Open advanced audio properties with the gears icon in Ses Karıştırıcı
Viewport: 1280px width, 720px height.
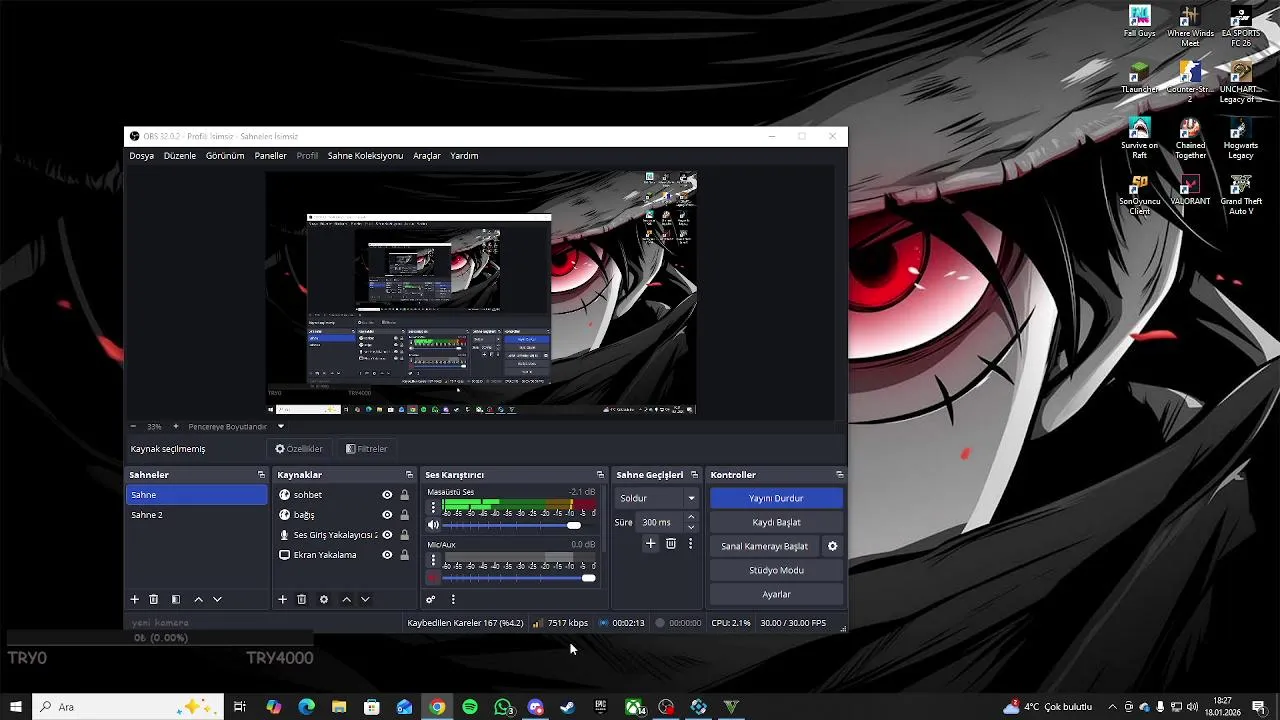431,599
